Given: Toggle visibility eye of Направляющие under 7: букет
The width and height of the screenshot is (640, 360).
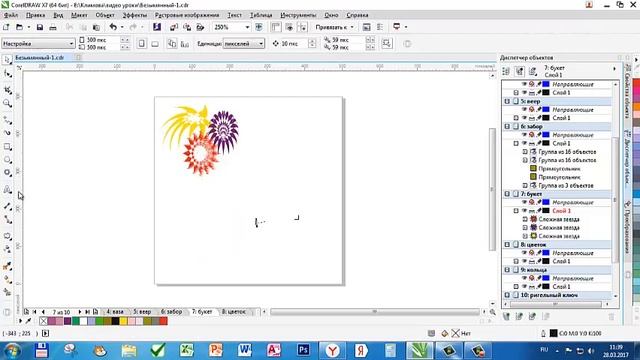Looking at the screenshot, I should 524,202.
